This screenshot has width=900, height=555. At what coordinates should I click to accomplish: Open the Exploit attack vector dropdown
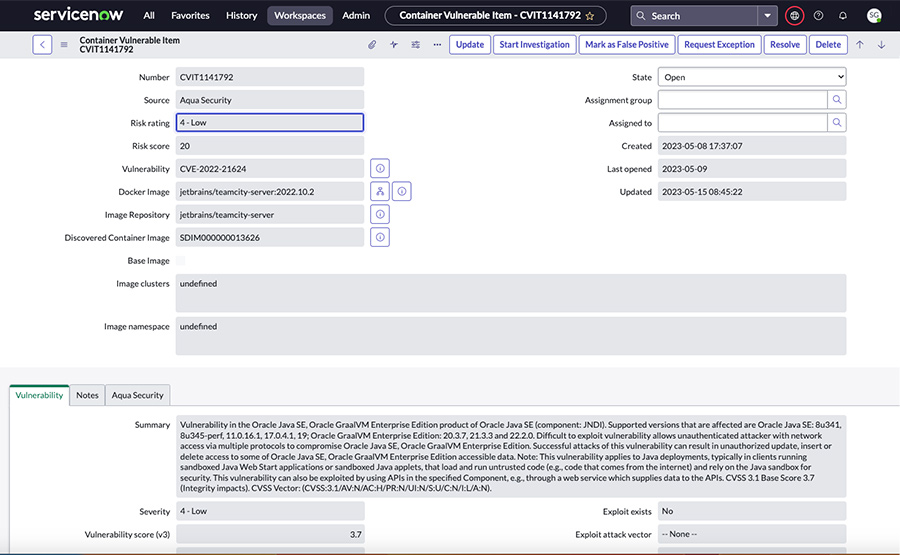click(x=751, y=535)
